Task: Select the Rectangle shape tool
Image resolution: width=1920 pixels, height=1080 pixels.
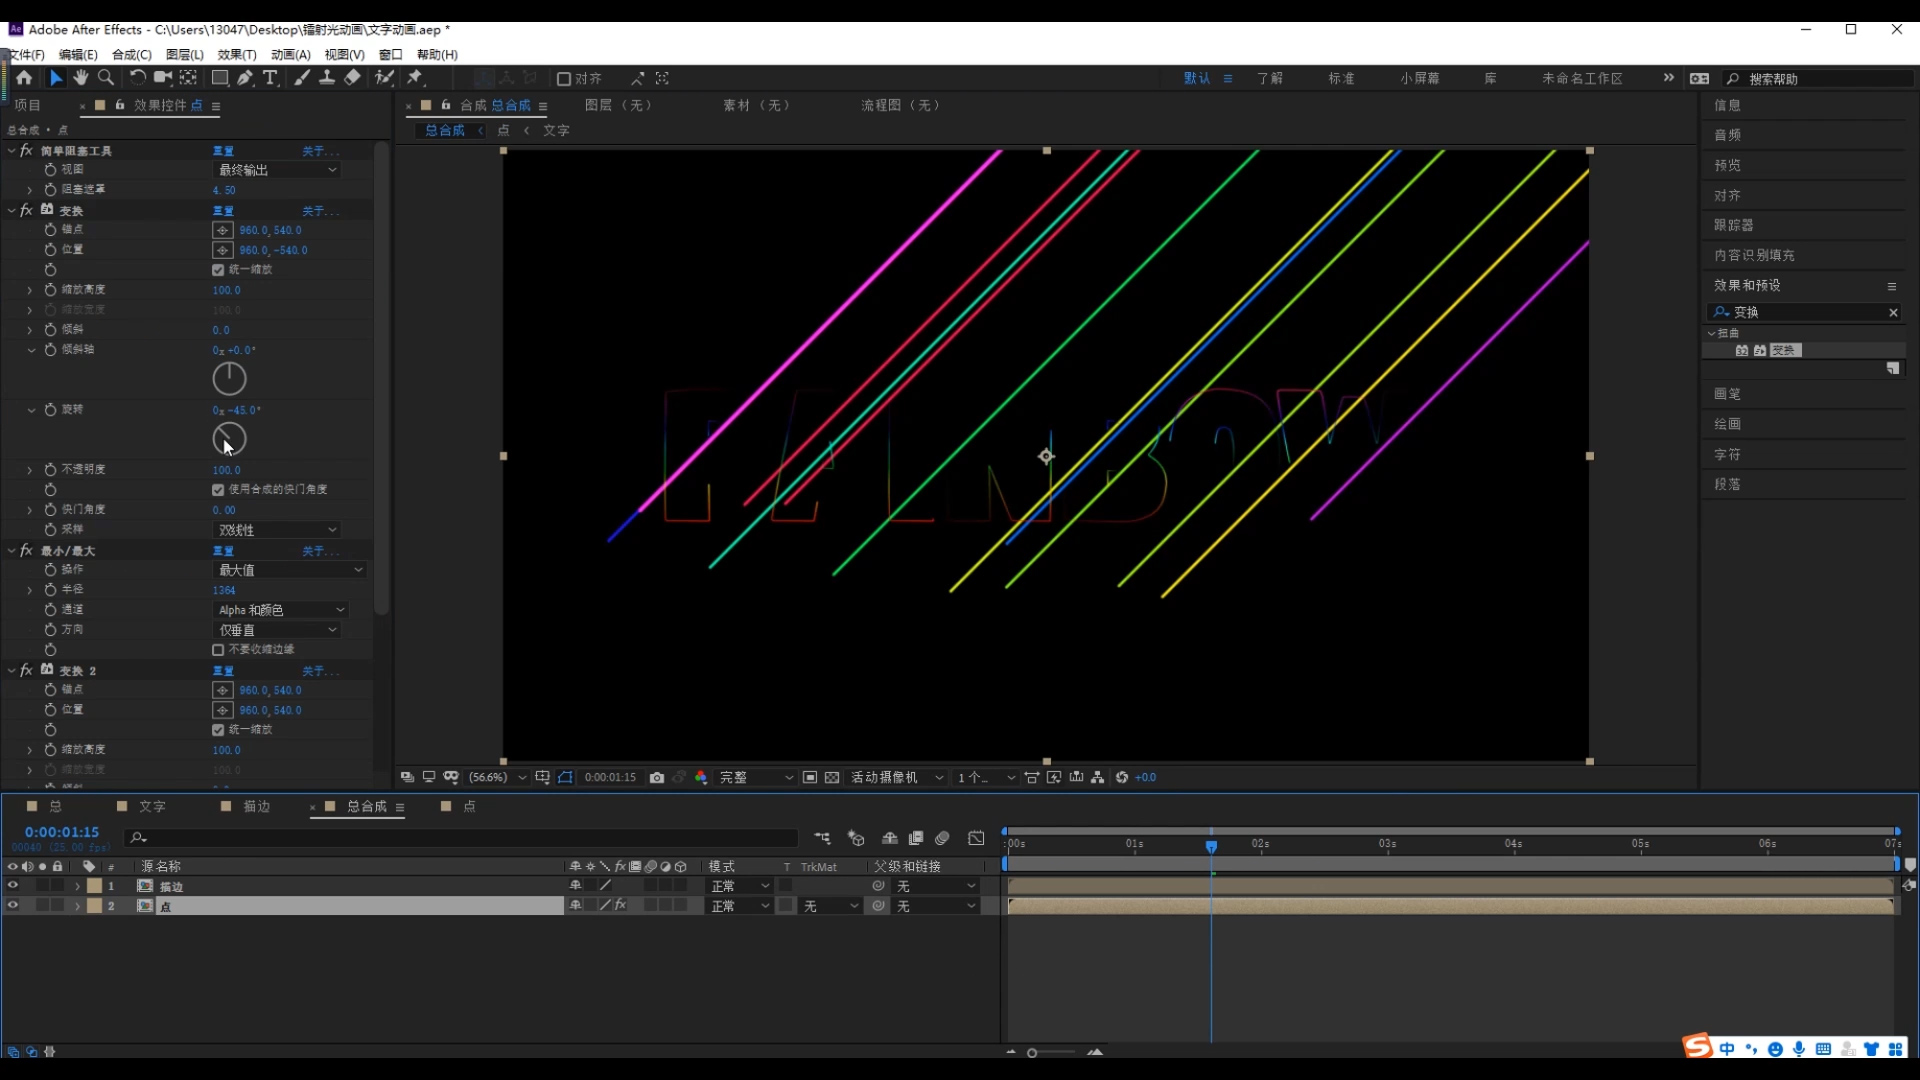Action: pyautogui.click(x=219, y=78)
